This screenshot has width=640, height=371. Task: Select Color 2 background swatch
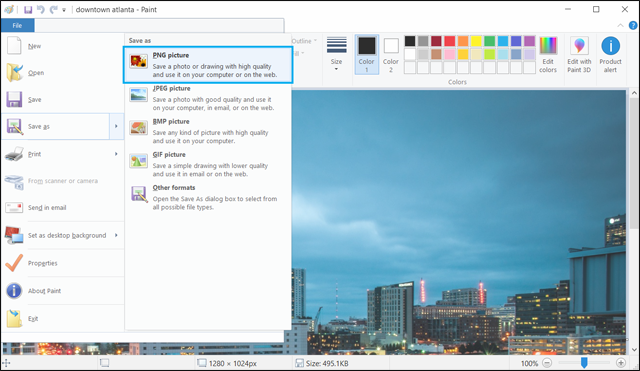(x=391, y=54)
